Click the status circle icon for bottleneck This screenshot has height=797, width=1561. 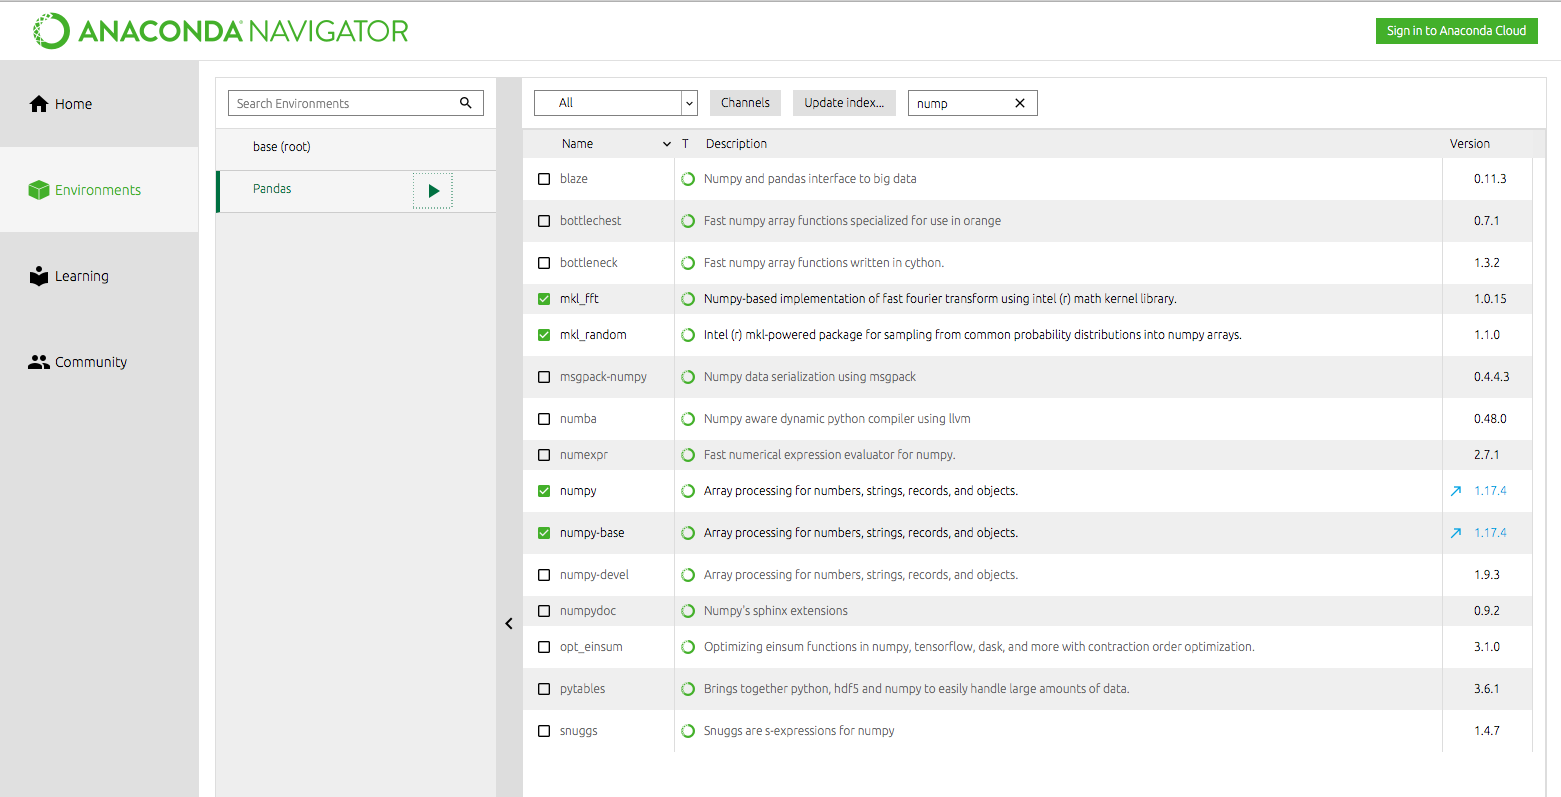coord(688,263)
